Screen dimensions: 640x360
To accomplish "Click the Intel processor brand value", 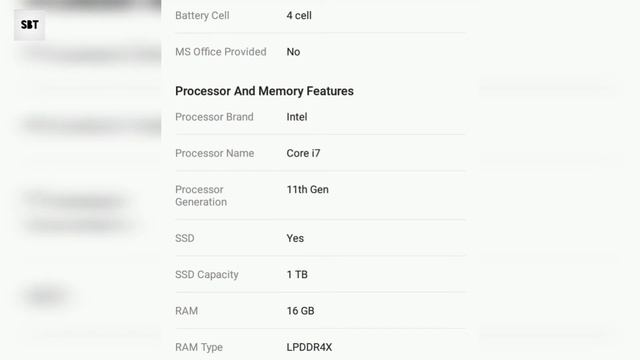I will (297, 117).
